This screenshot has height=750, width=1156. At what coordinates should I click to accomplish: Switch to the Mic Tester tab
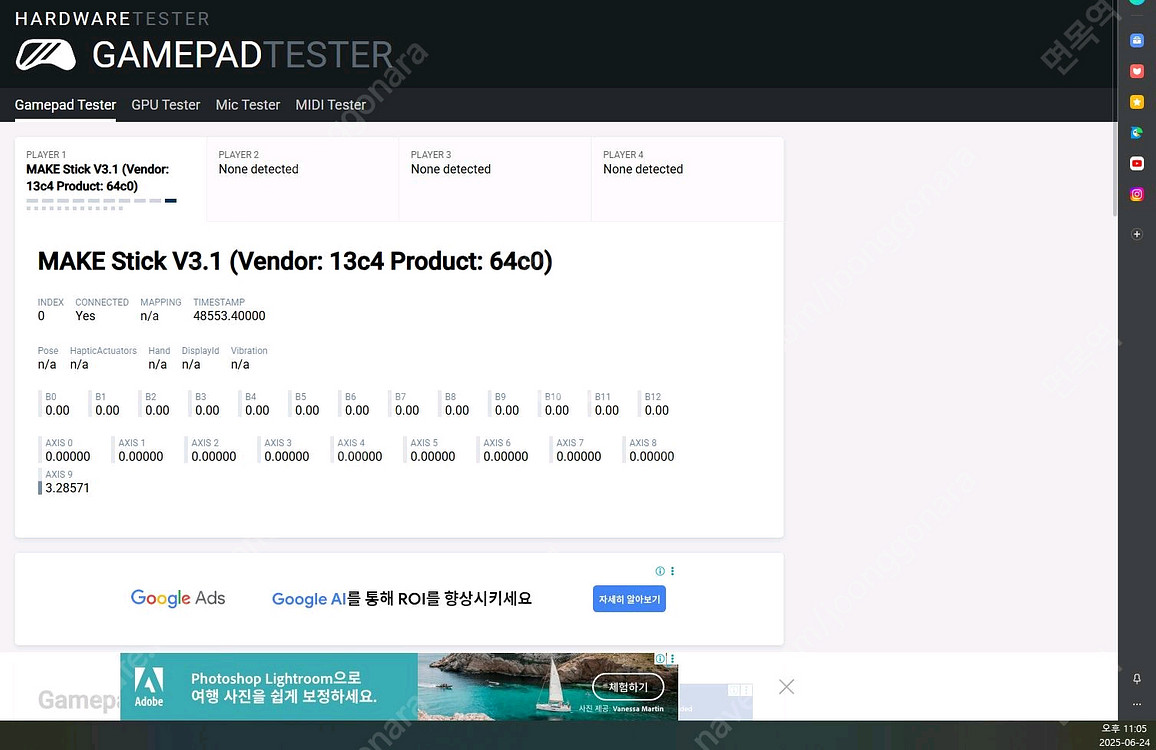click(x=248, y=105)
